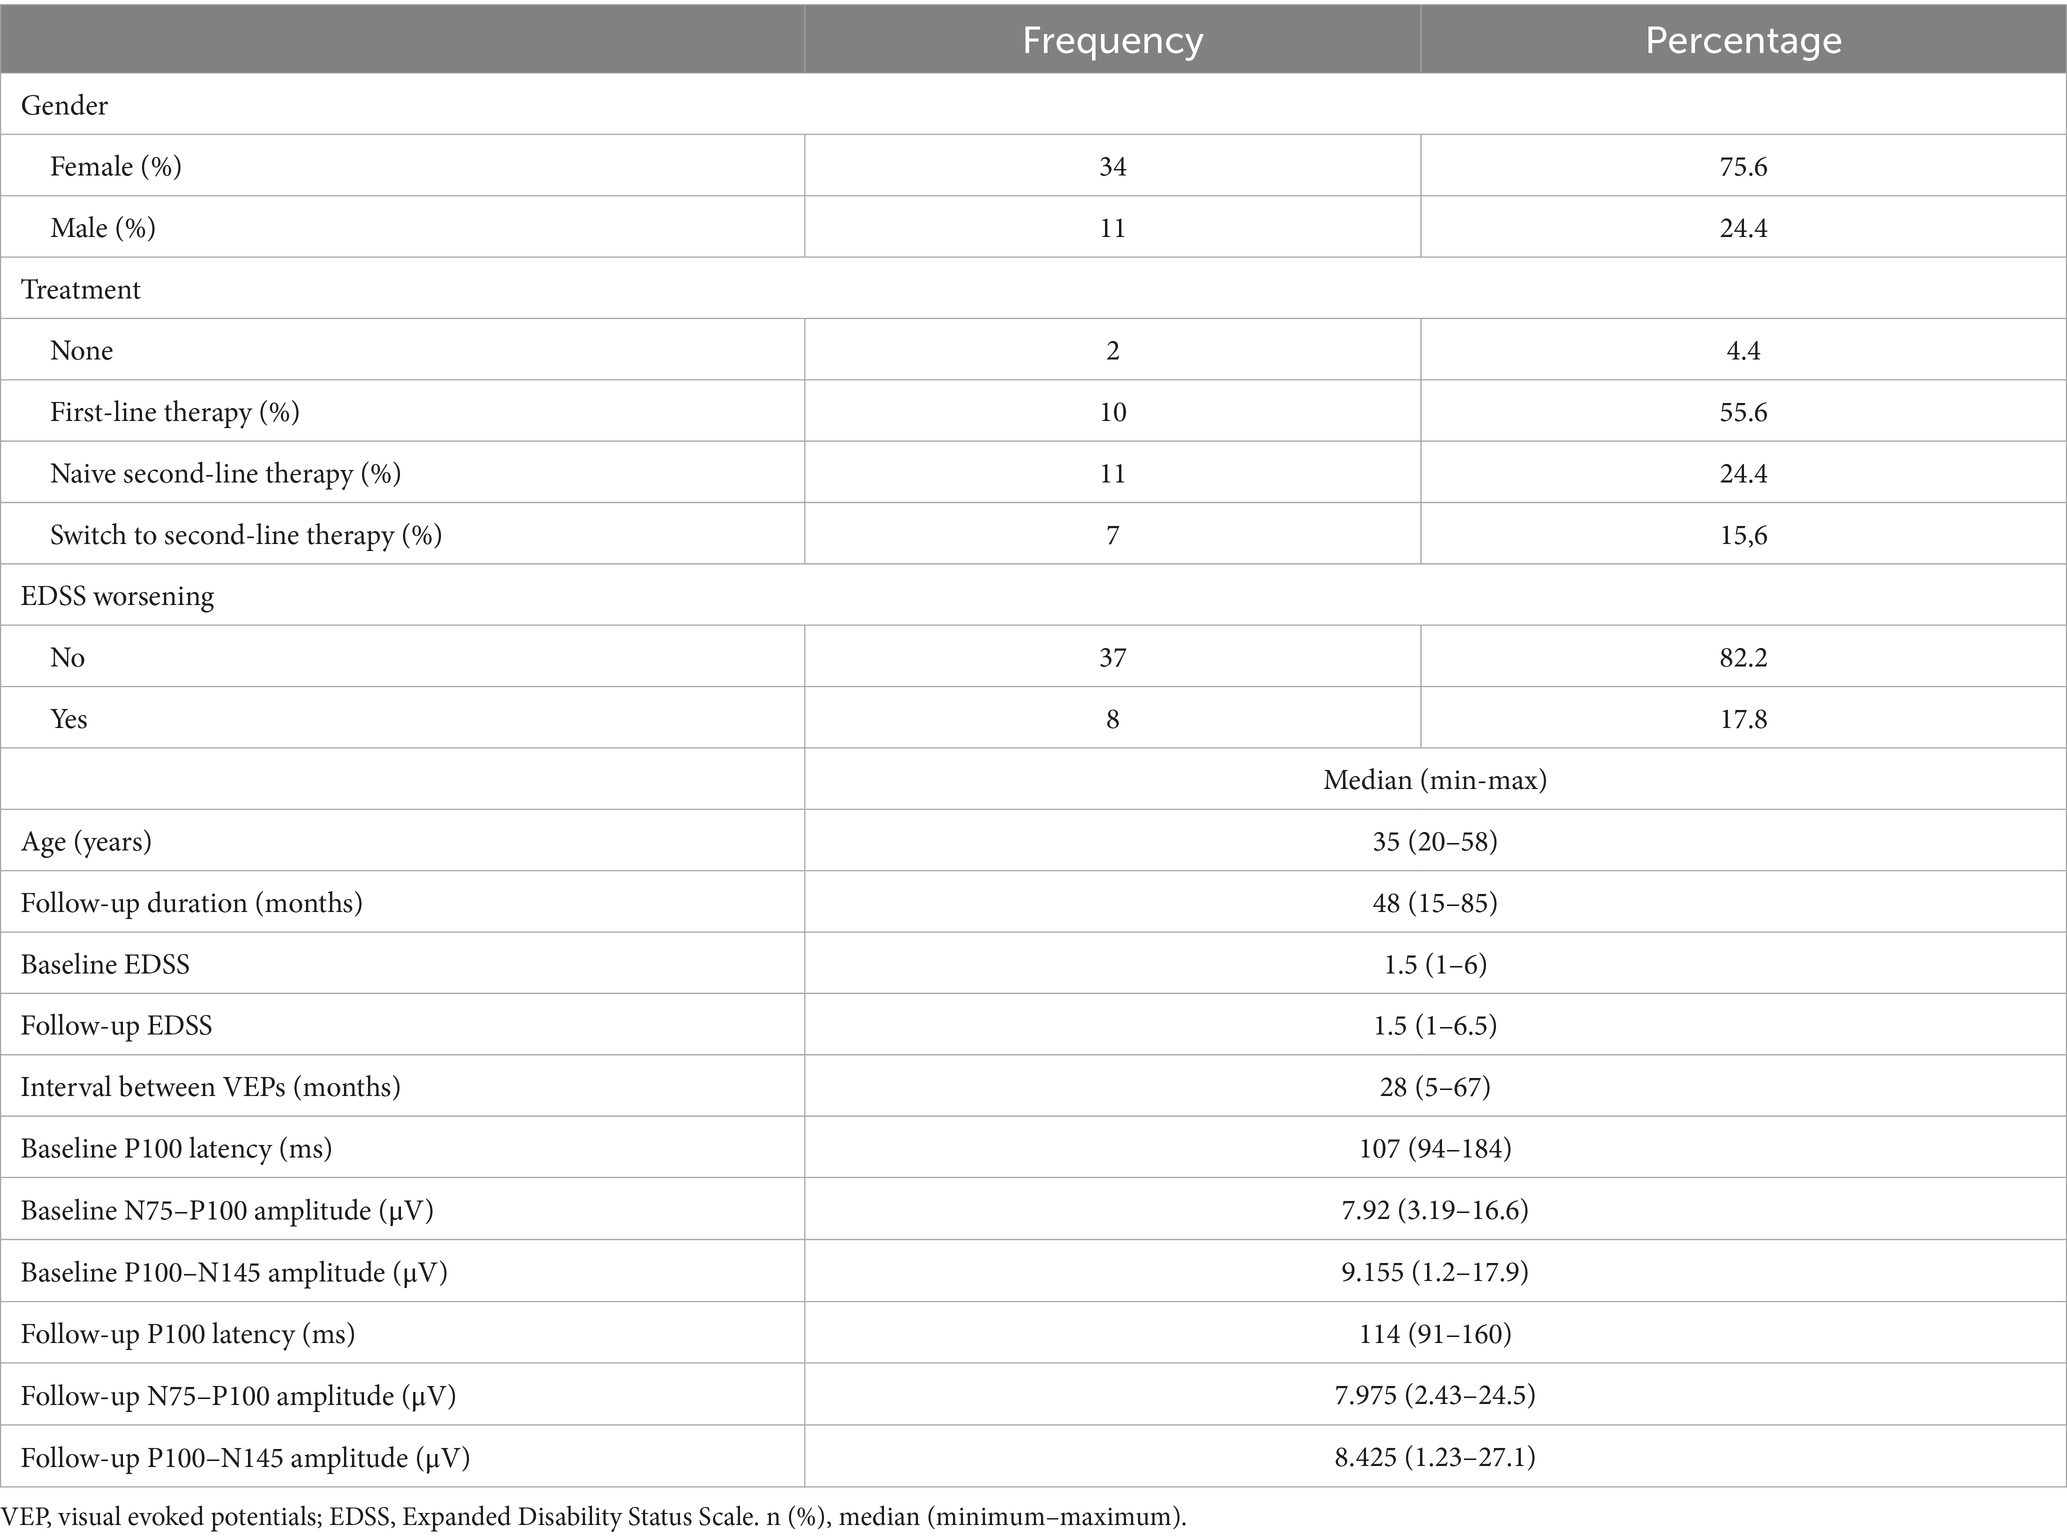
Task: Click the Interval between VEPs value
Action: [x=1435, y=1087]
